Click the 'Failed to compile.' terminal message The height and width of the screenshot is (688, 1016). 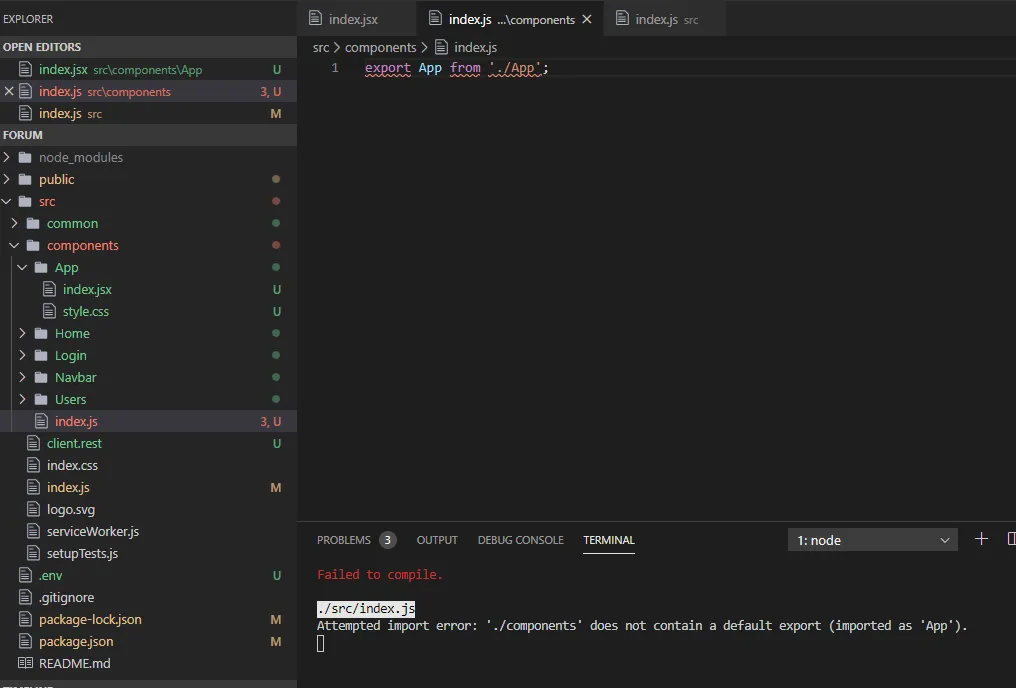point(380,574)
